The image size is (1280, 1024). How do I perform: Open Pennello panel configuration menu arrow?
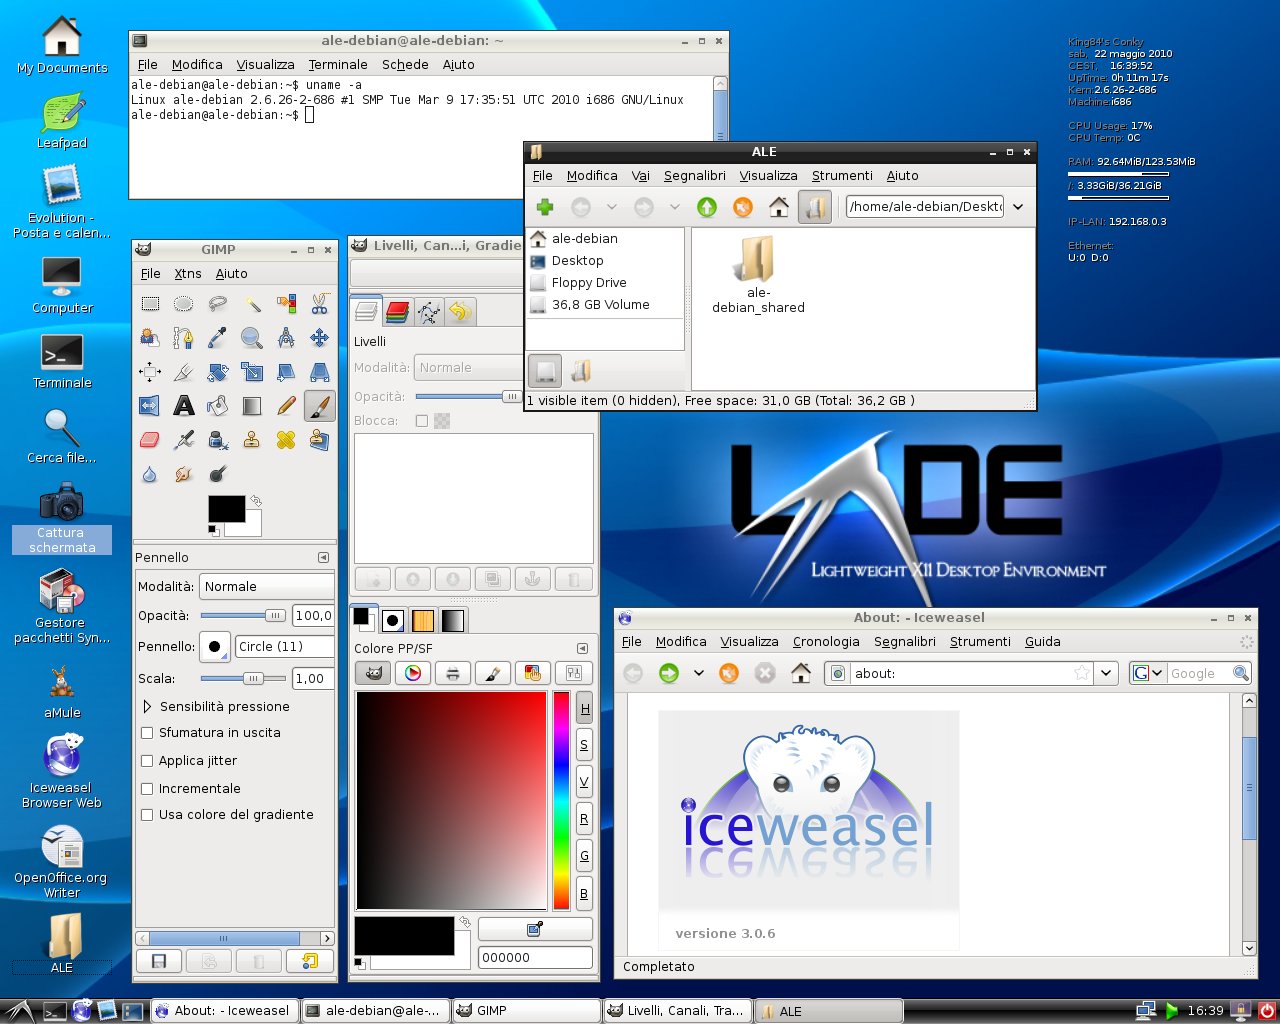pyautogui.click(x=323, y=558)
